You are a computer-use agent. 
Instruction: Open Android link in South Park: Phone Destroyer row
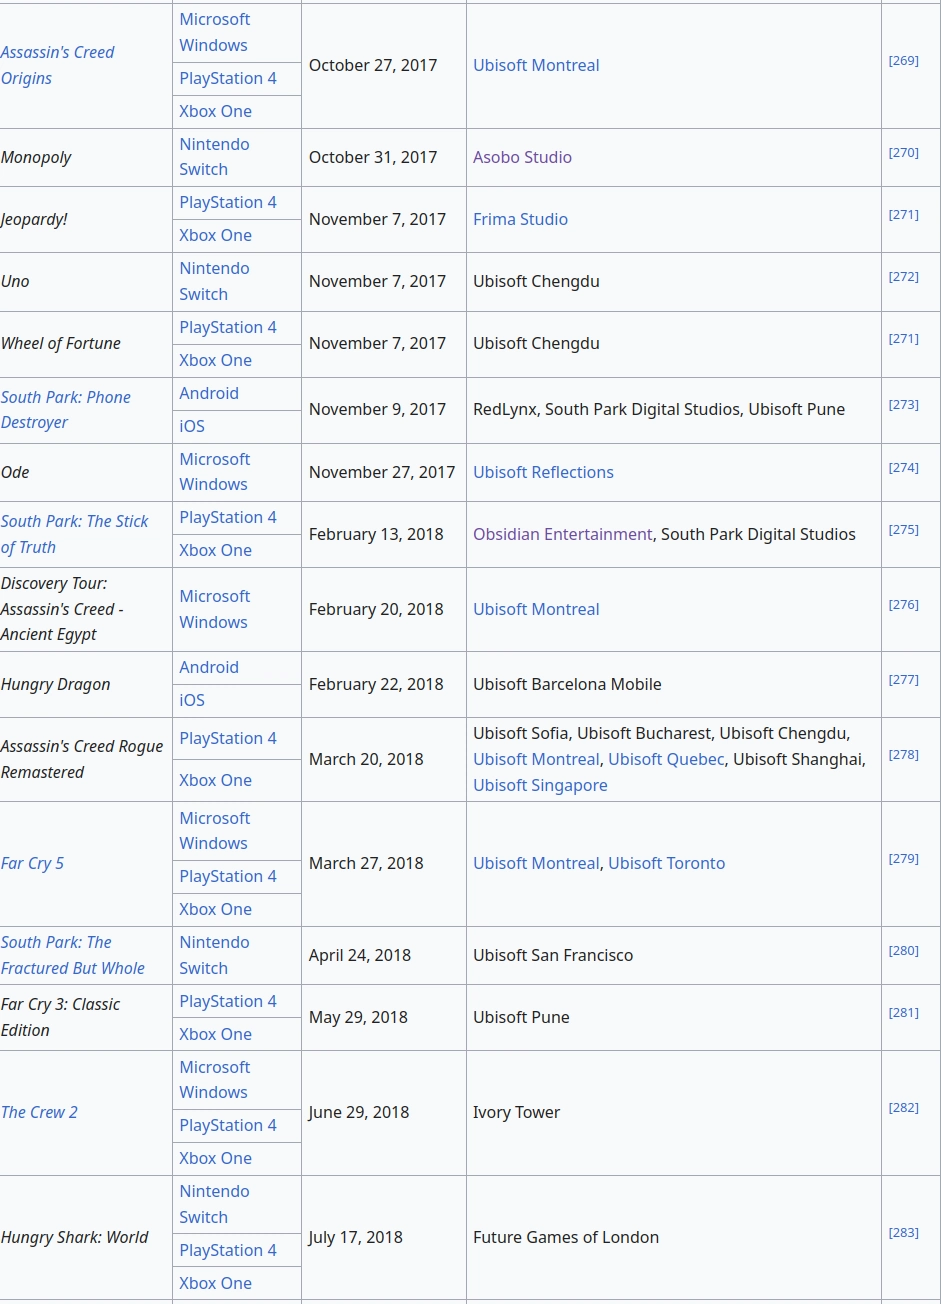(209, 393)
